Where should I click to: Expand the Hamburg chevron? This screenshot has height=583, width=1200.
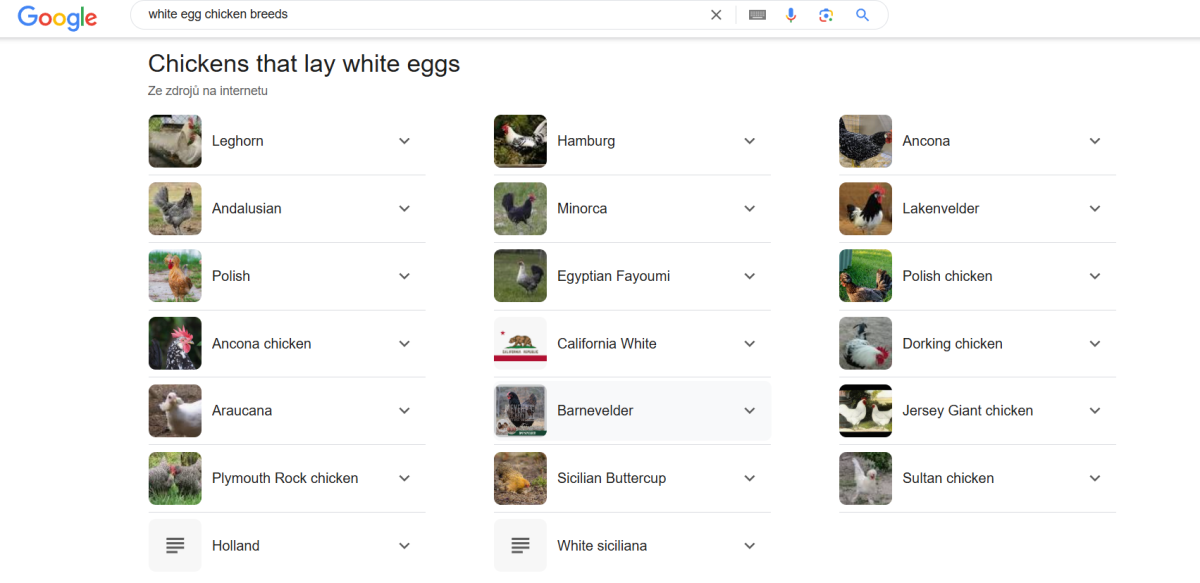click(x=750, y=141)
